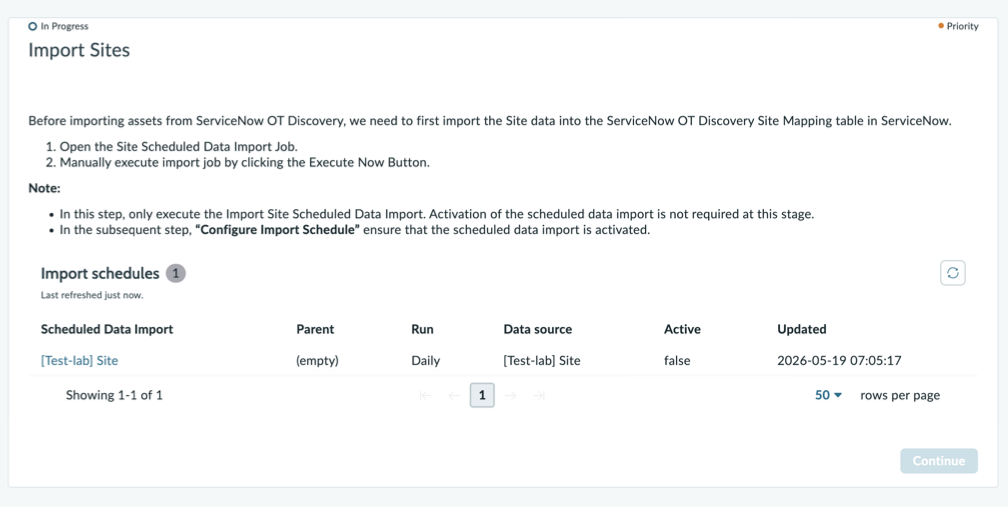Click the Import schedules count badge
The width and height of the screenshot is (1008, 524).
pos(176,273)
